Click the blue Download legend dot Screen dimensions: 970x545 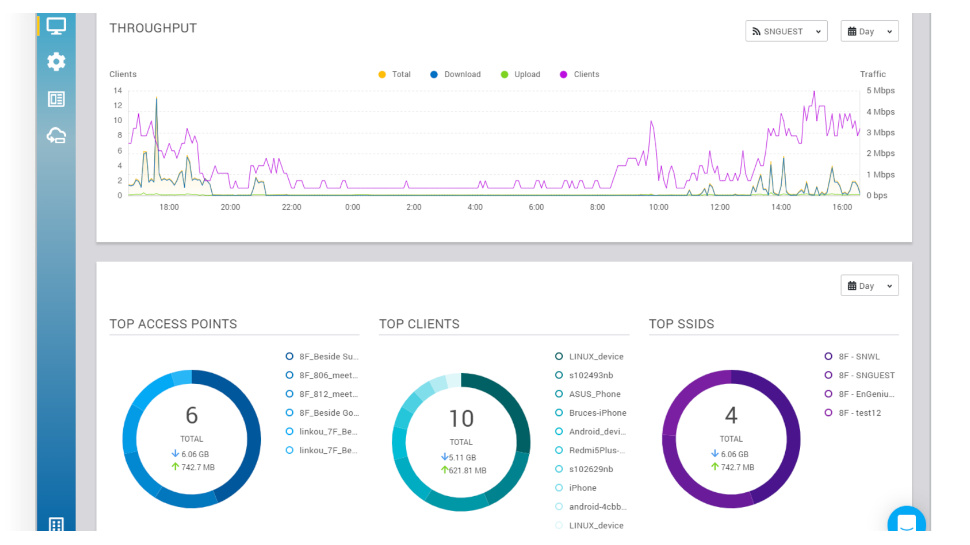[x=434, y=74]
